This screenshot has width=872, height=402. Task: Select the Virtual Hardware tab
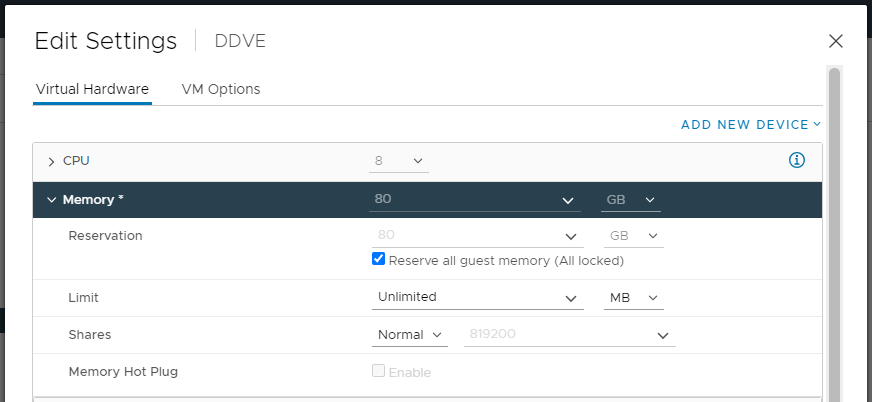tap(92, 89)
